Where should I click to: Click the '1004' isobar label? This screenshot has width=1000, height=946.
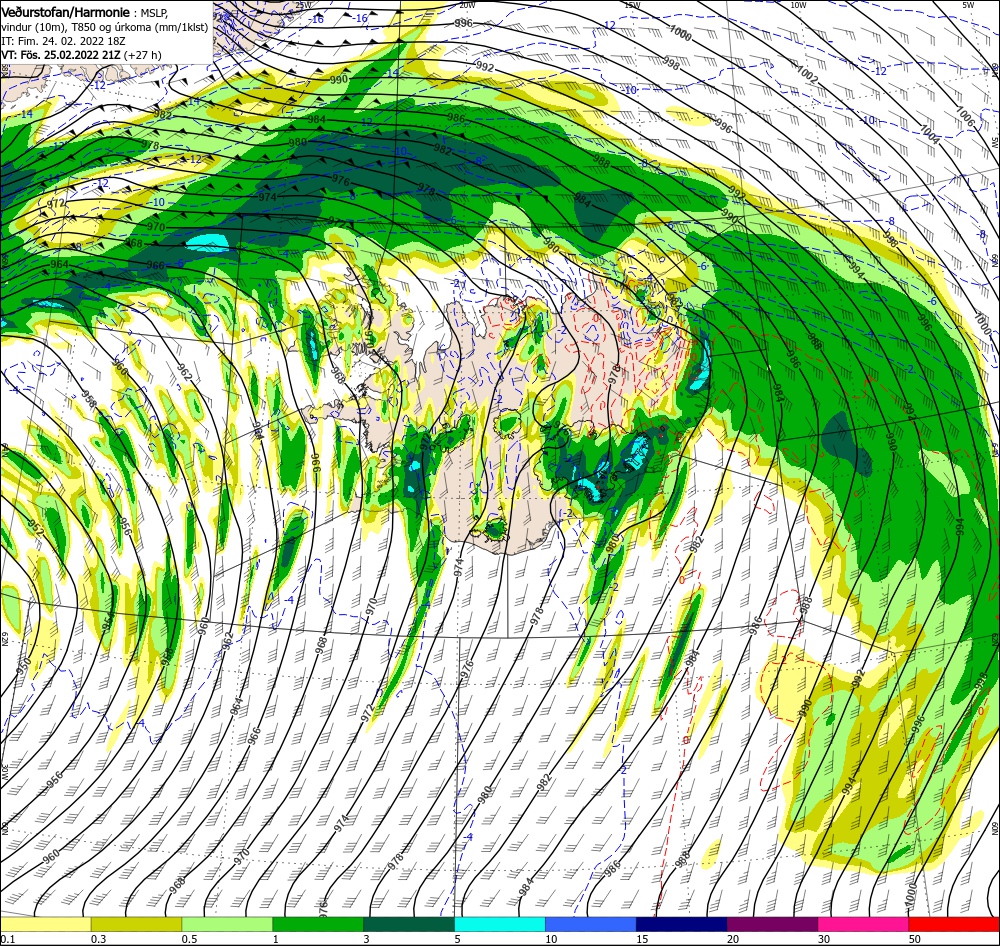929,134
